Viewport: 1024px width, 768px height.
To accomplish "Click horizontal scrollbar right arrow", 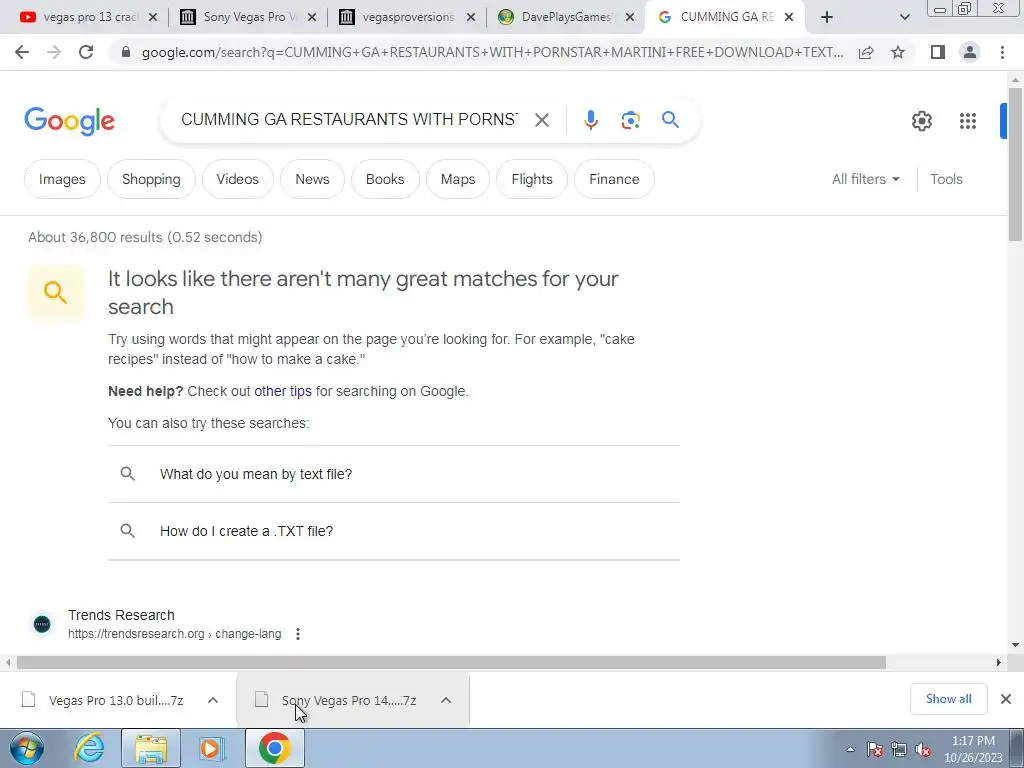I will tap(999, 662).
